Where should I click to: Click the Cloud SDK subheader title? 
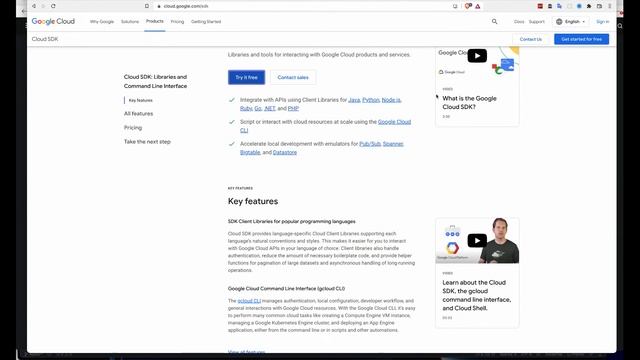coord(45,39)
